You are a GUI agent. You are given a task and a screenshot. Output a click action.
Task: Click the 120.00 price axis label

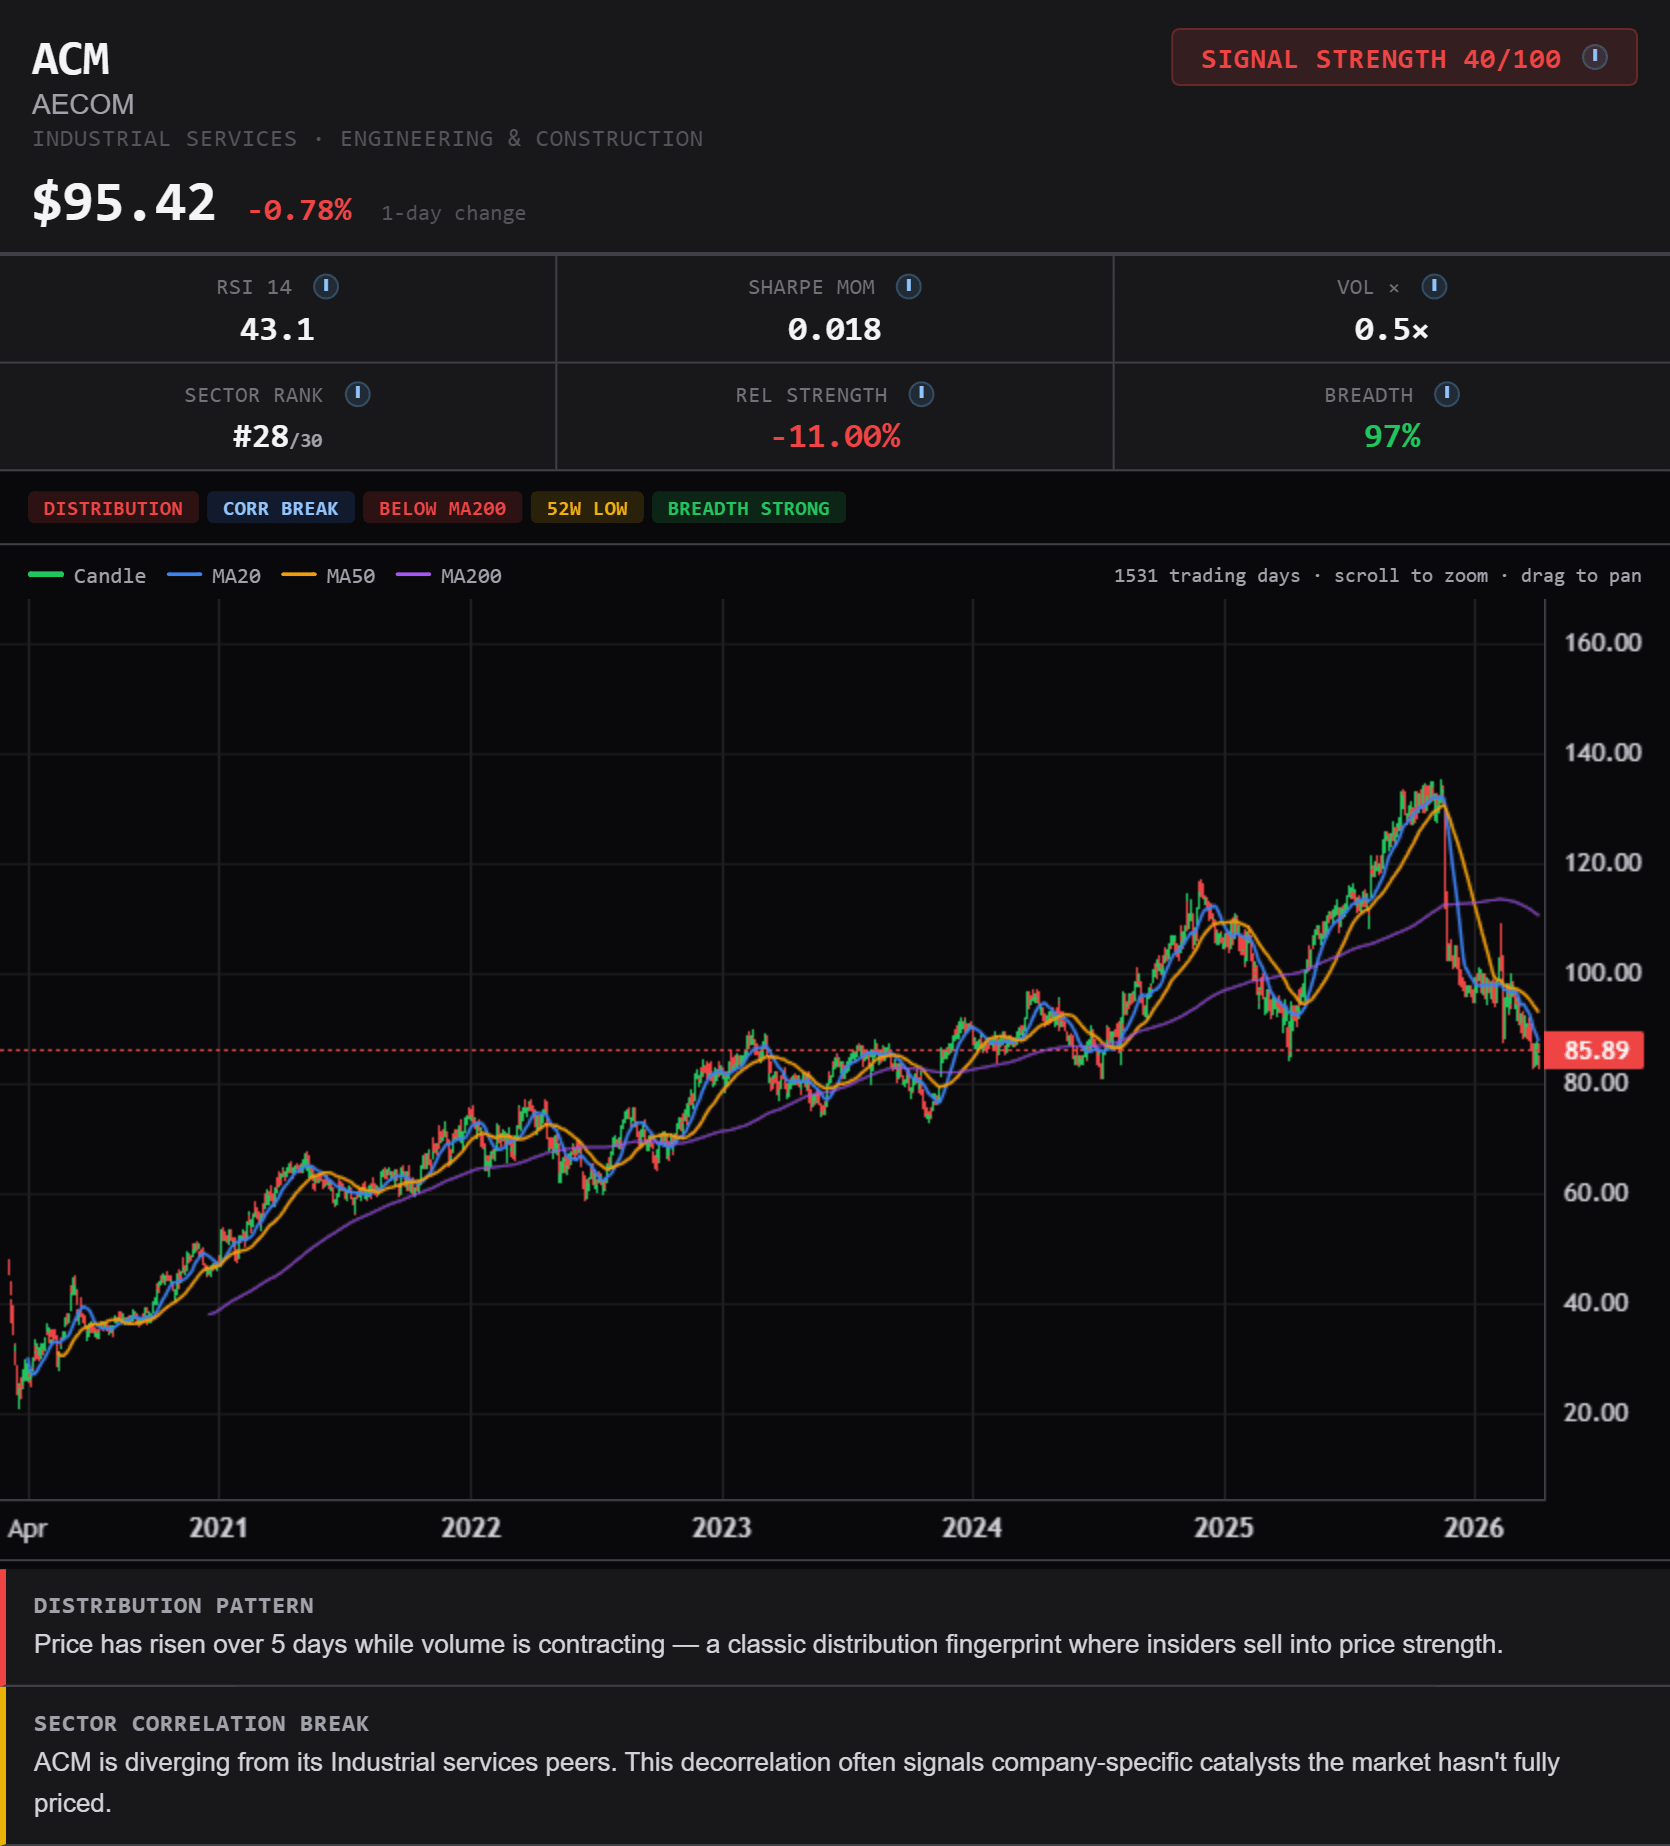tap(1602, 862)
